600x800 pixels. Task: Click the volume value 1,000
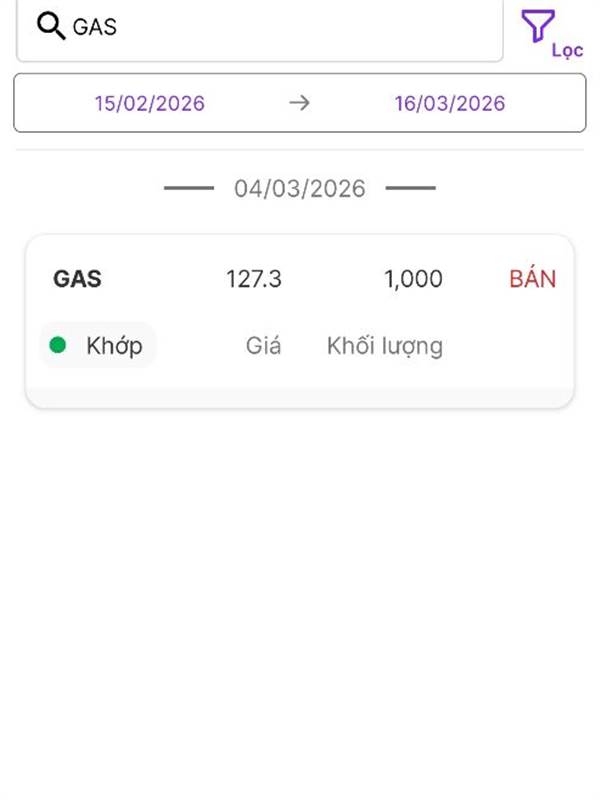413,279
